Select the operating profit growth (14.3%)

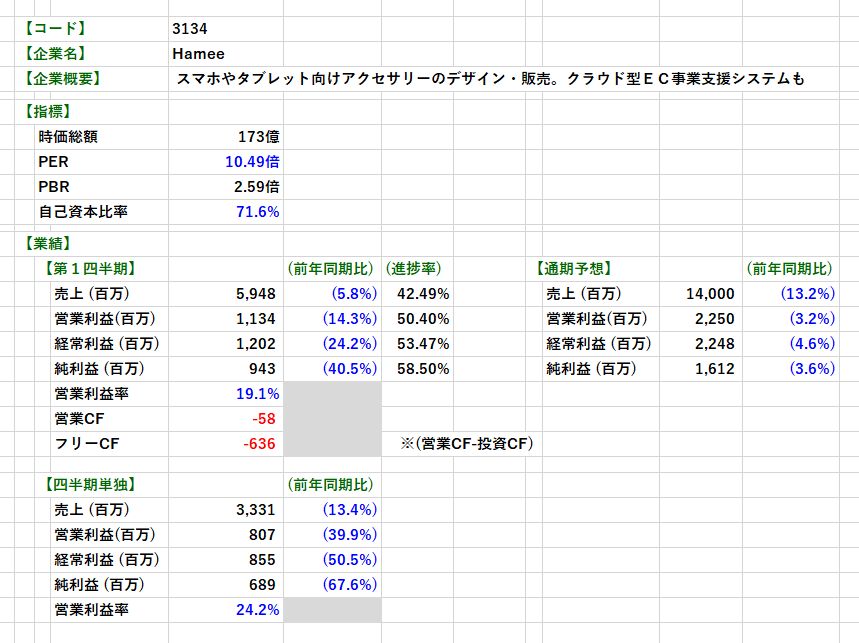pyautogui.click(x=350, y=319)
